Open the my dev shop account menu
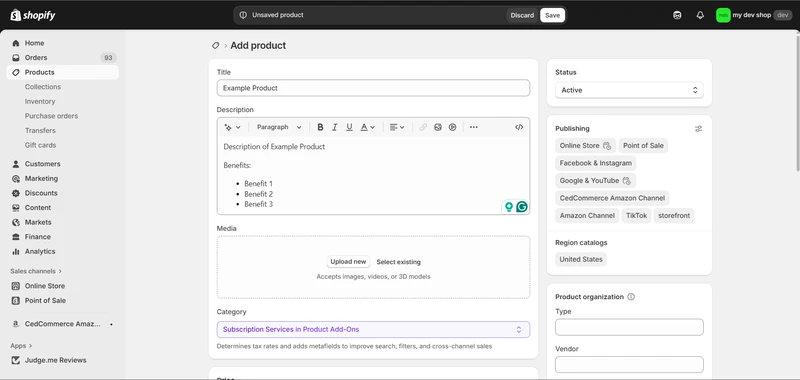The width and height of the screenshot is (800, 380). pos(754,15)
